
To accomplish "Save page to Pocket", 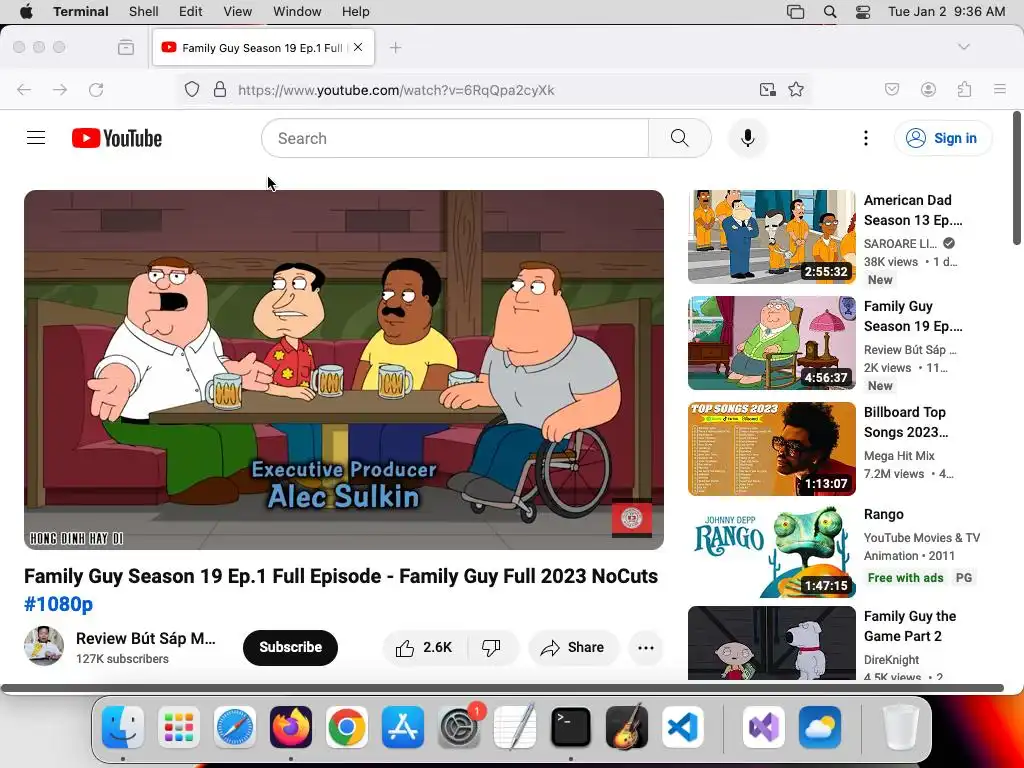I will [x=892, y=89].
